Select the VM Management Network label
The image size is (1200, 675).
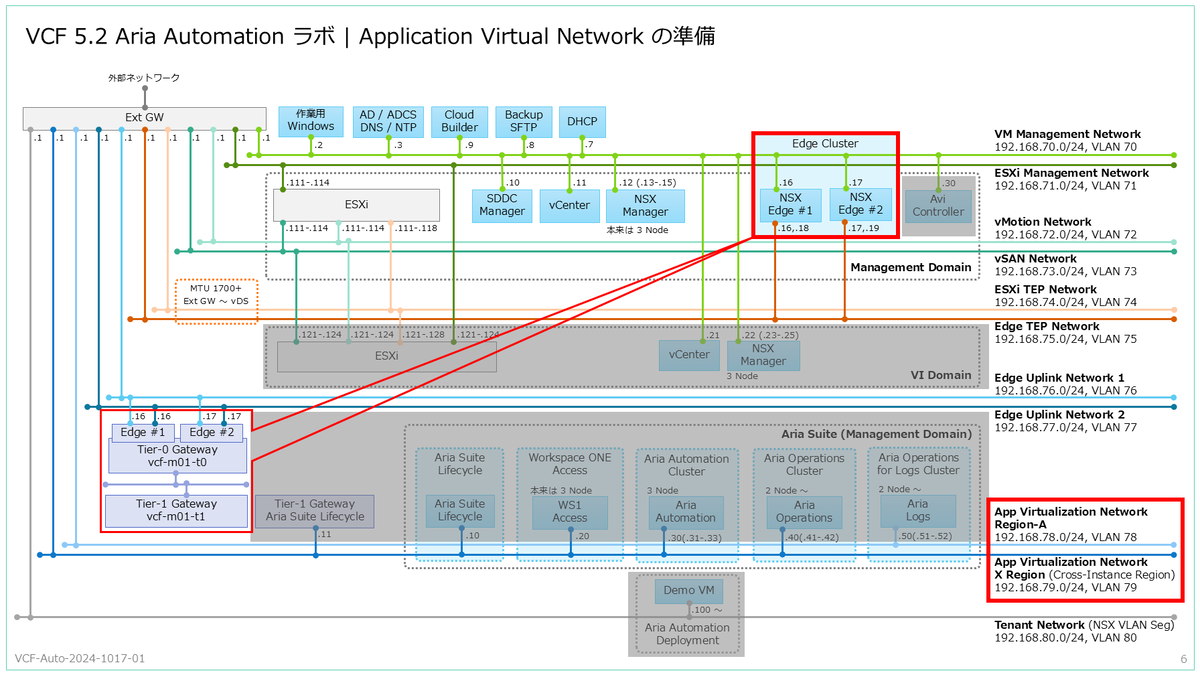(1067, 134)
